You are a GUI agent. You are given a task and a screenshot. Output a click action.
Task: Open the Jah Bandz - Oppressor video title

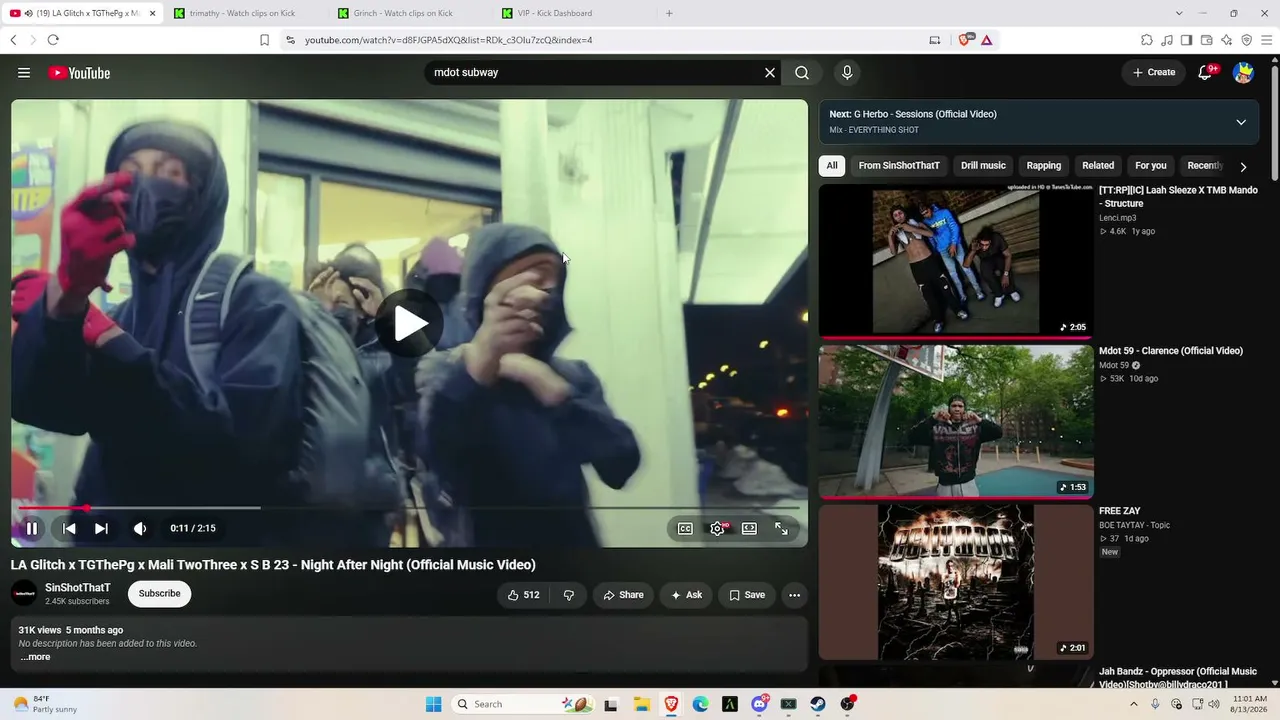(x=1178, y=678)
